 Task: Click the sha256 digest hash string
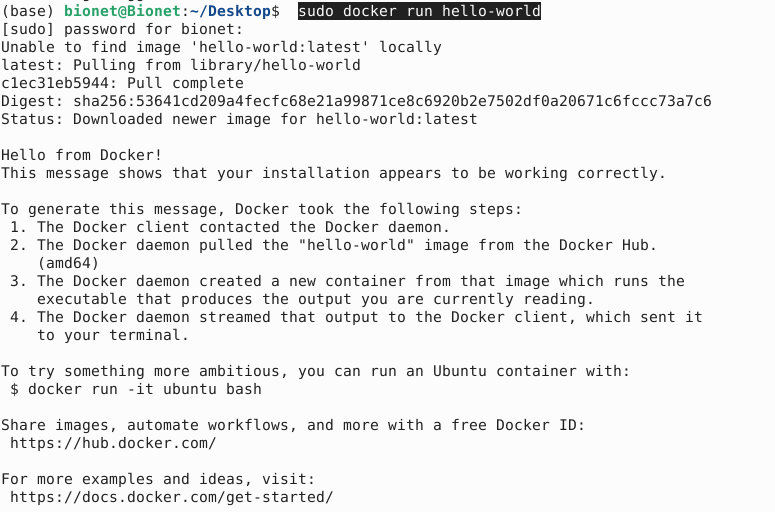coord(392,101)
